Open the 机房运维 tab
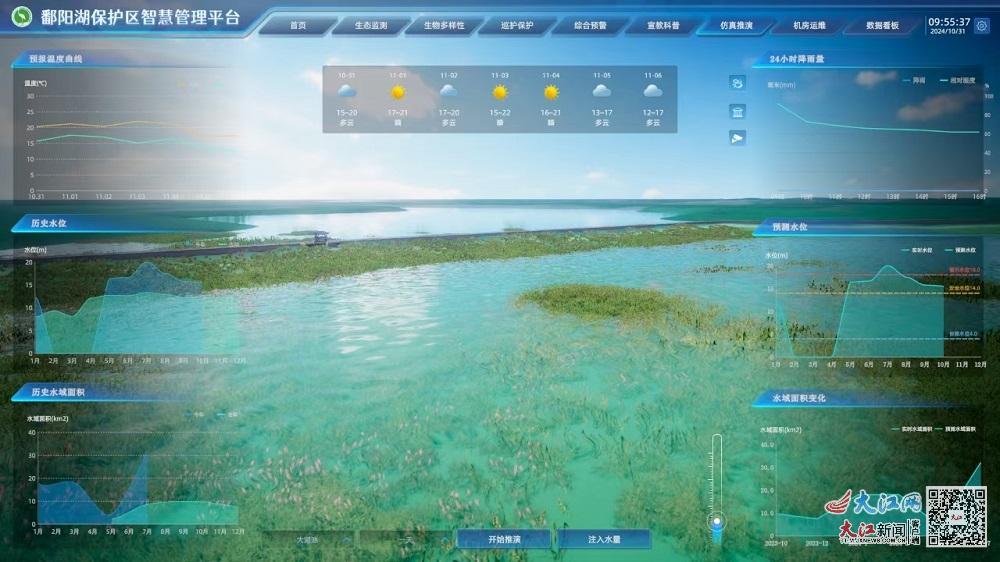 click(x=809, y=26)
